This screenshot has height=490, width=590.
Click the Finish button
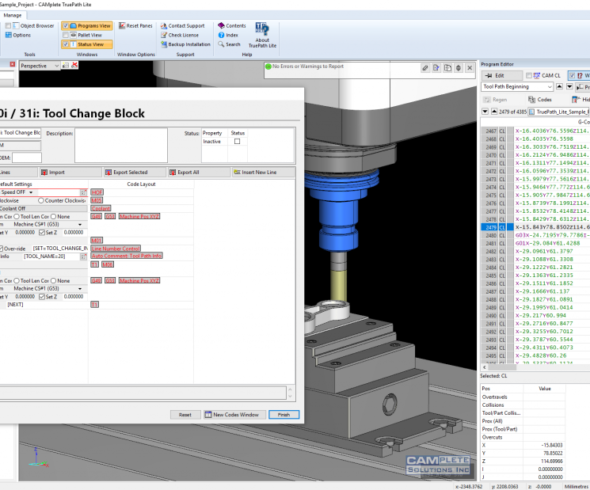[284, 414]
